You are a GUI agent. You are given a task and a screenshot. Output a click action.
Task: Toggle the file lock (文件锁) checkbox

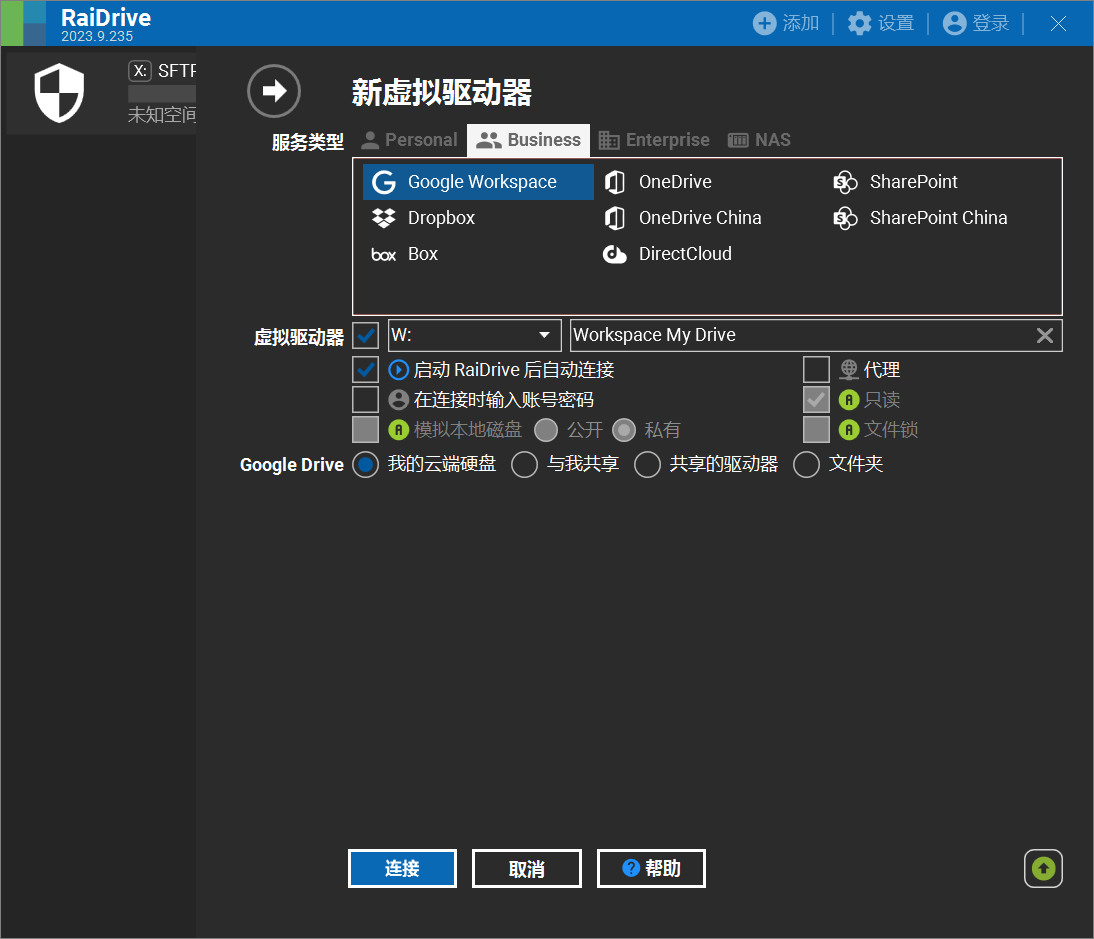pos(816,430)
